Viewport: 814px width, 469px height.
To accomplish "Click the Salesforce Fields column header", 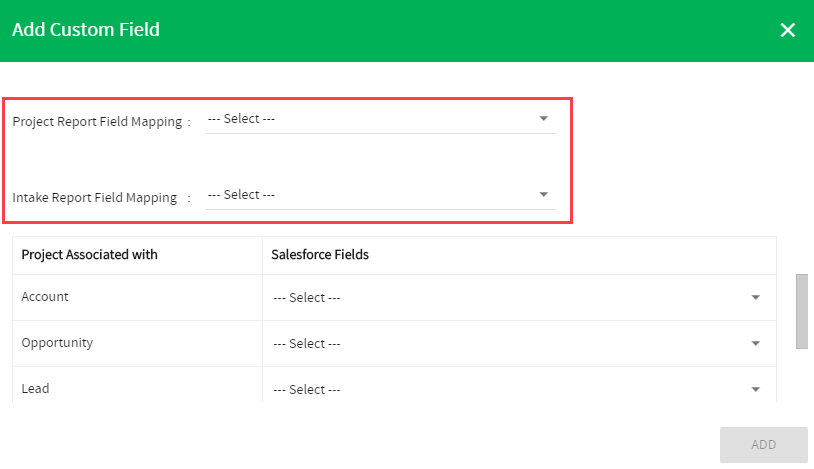I will pyautogui.click(x=320, y=254).
